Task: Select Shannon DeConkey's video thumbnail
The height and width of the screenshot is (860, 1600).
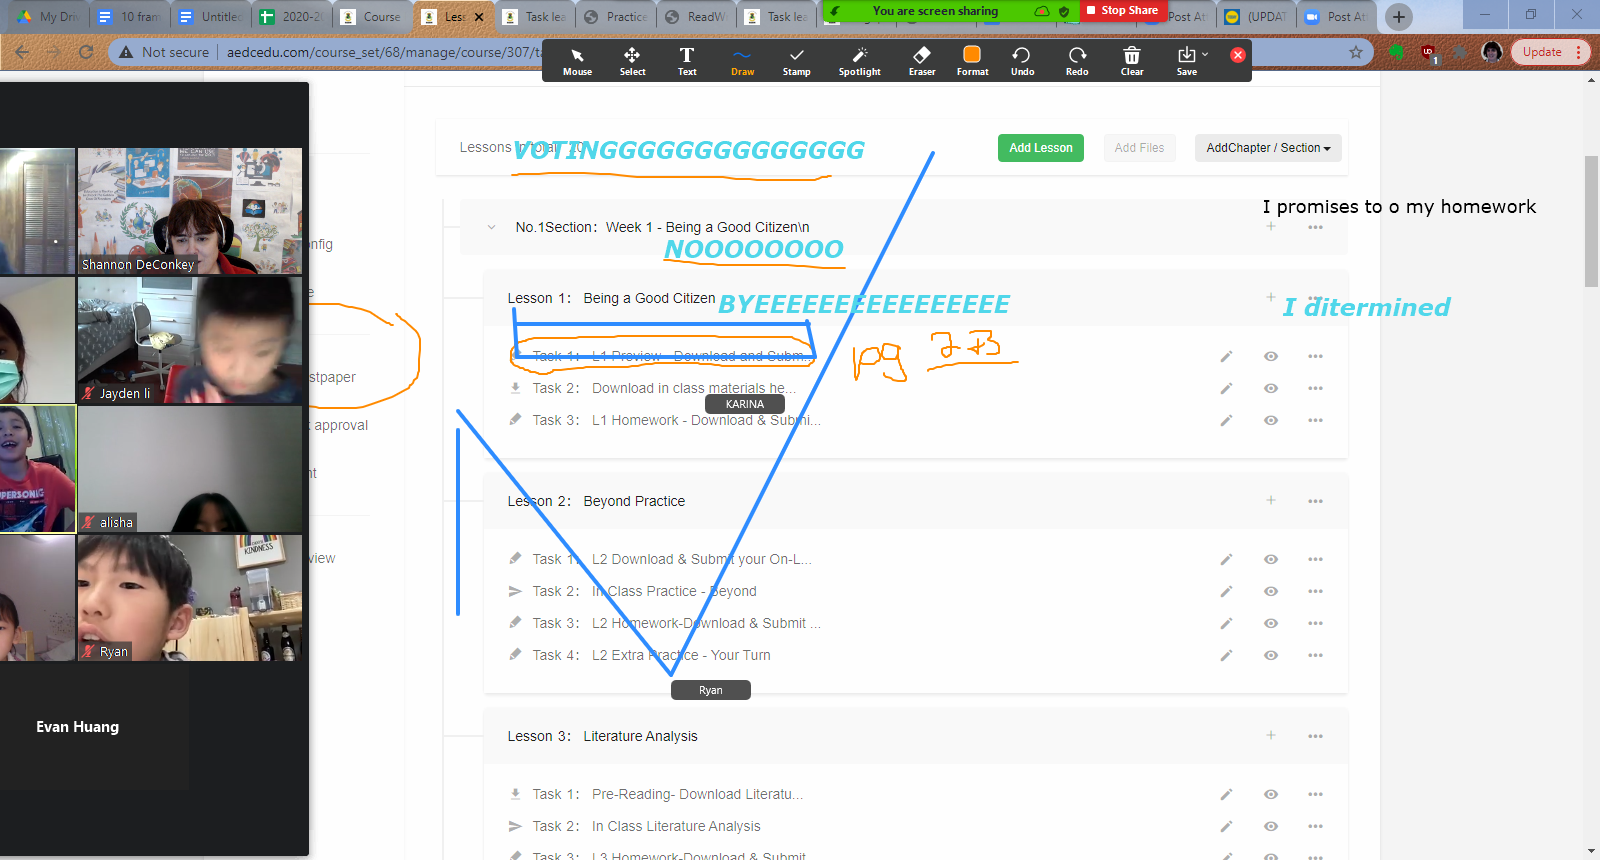Action: [190, 211]
